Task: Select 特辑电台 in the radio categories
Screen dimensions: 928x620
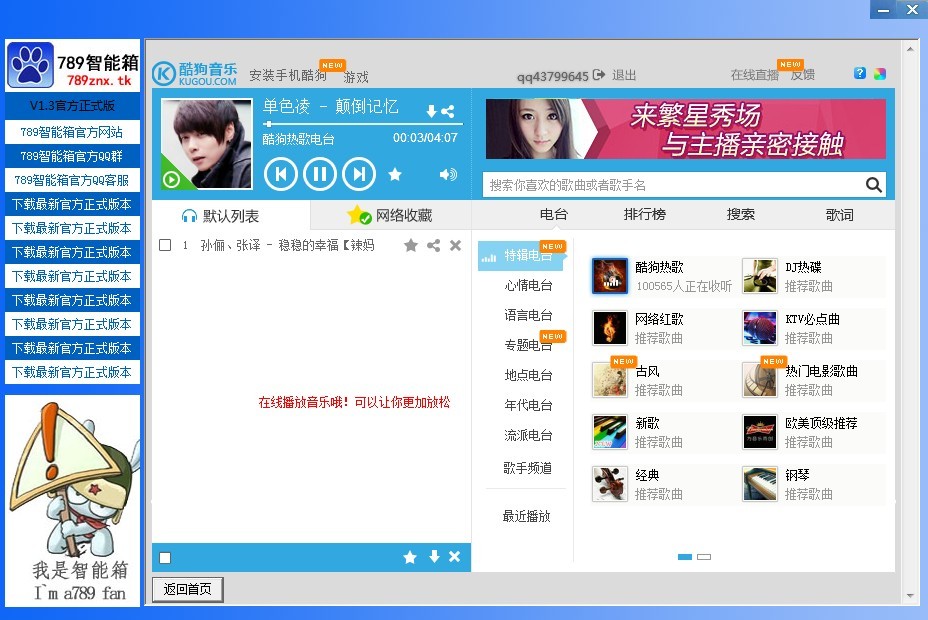Action: 521,256
